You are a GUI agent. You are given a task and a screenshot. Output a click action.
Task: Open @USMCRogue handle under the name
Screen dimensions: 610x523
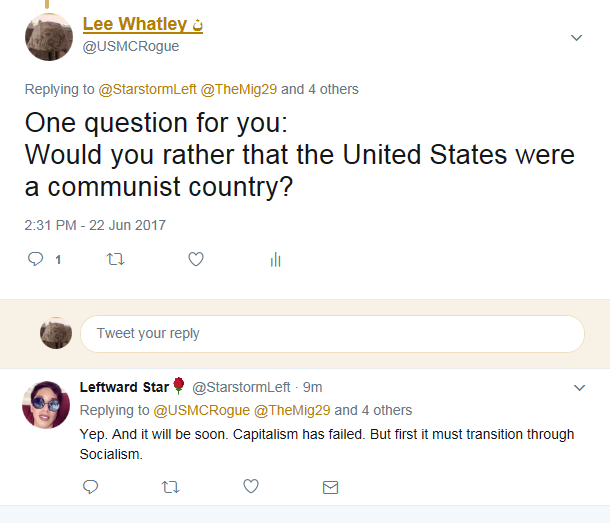131,46
